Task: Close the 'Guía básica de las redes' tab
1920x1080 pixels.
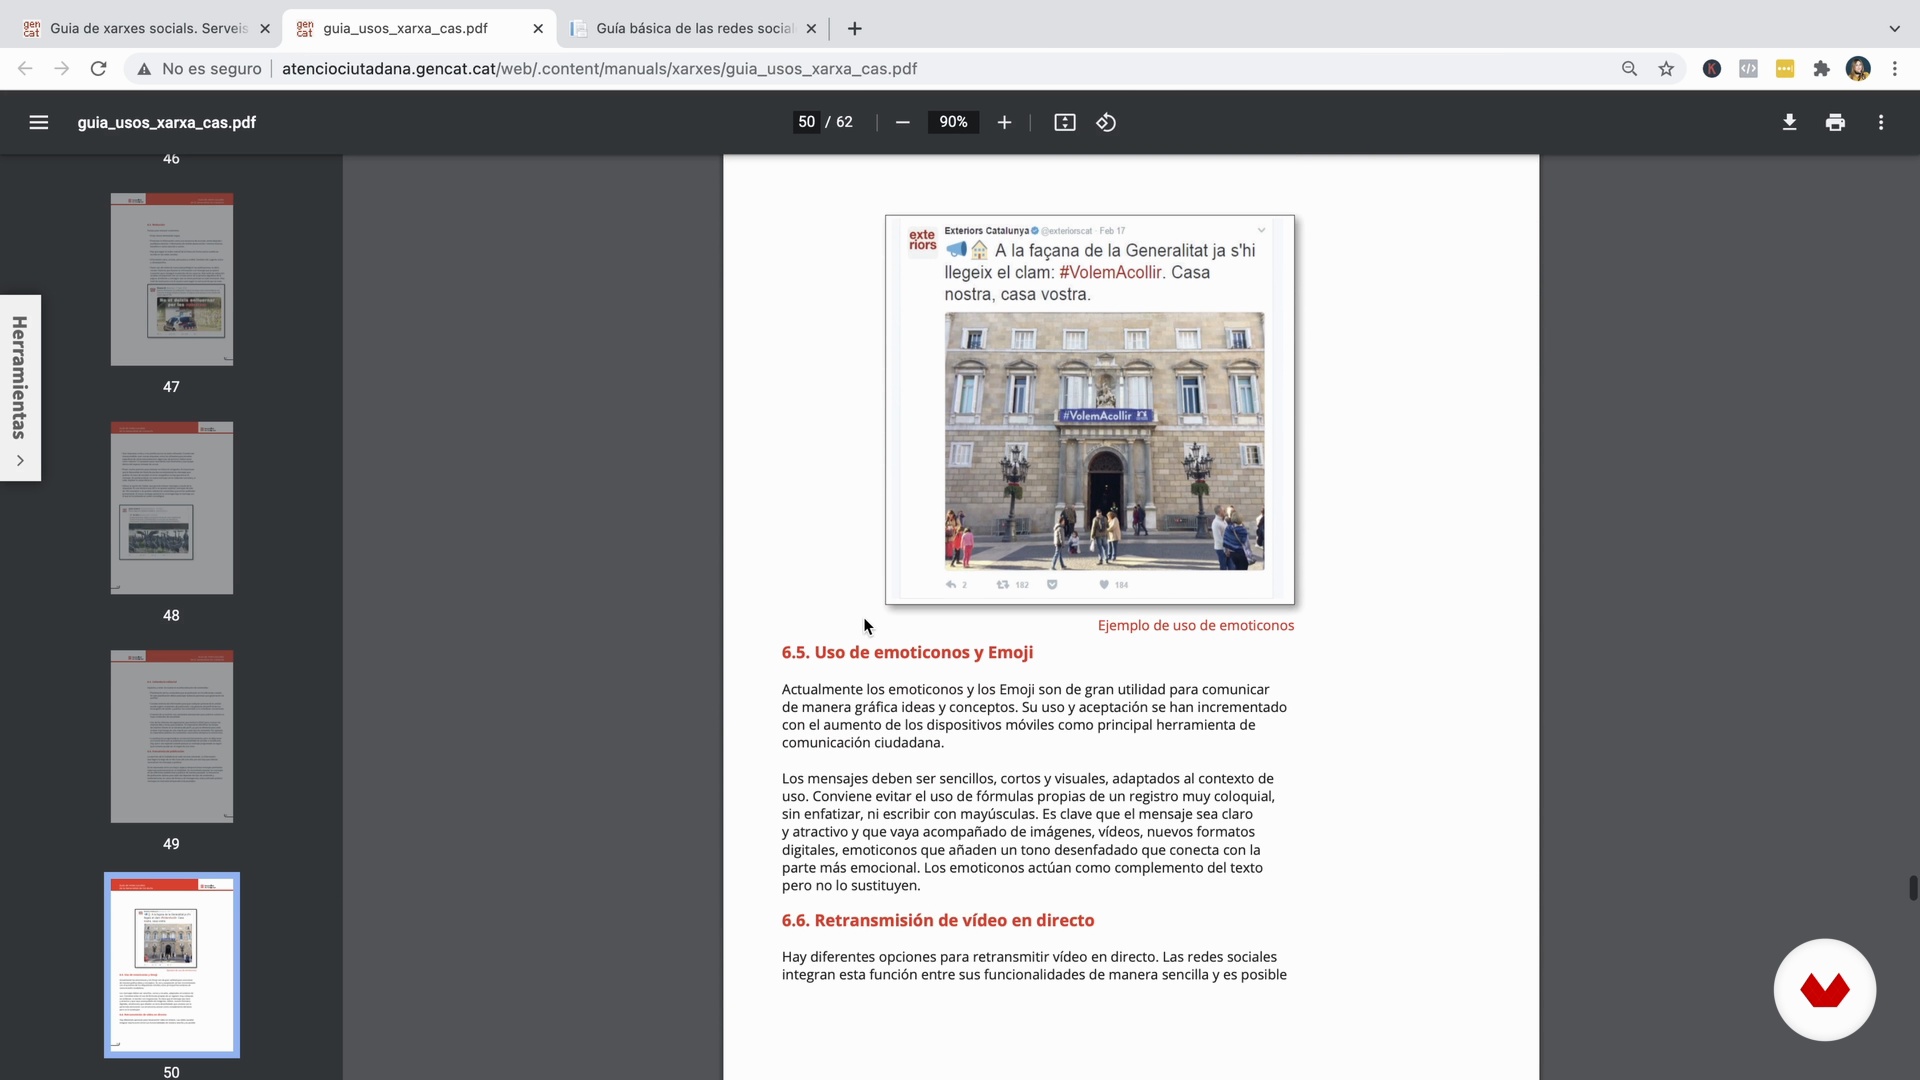Action: pos(811,29)
